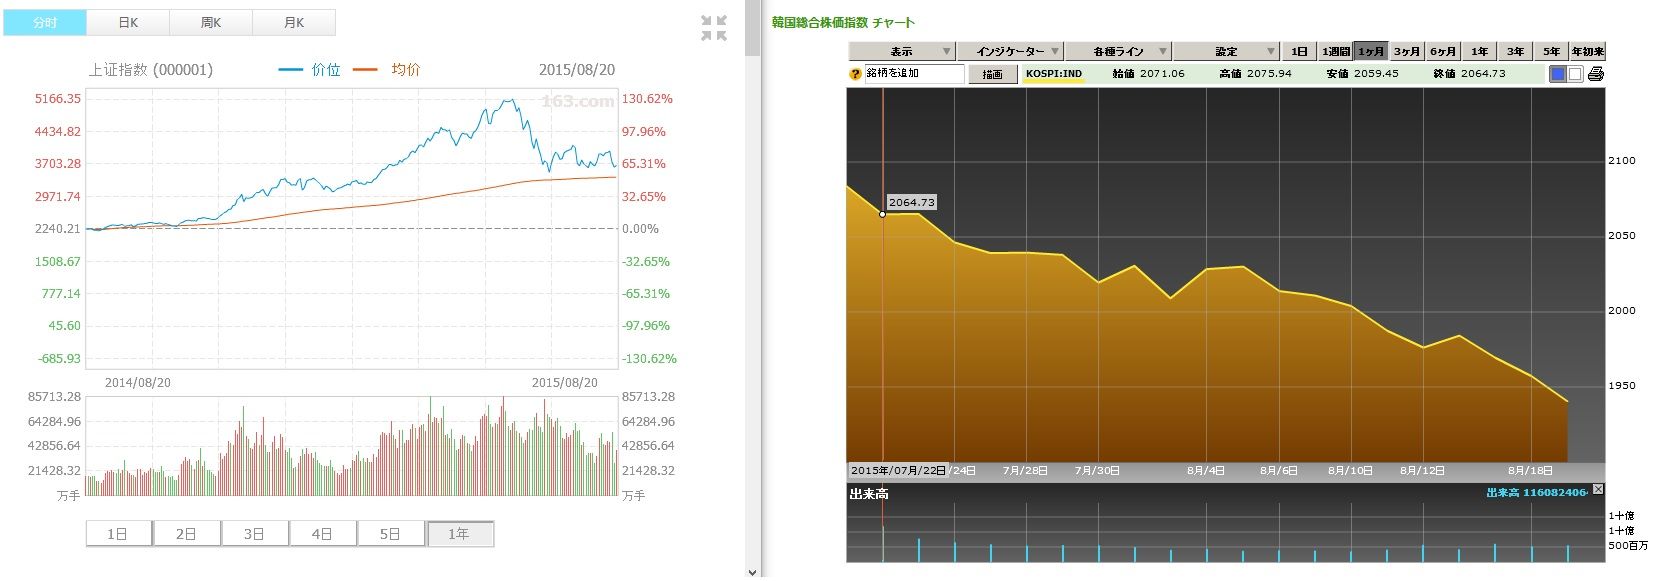Viewport: 1664px width, 581px height.
Task: Set KOSPI chart to 1週間 period
Action: tap(1335, 51)
